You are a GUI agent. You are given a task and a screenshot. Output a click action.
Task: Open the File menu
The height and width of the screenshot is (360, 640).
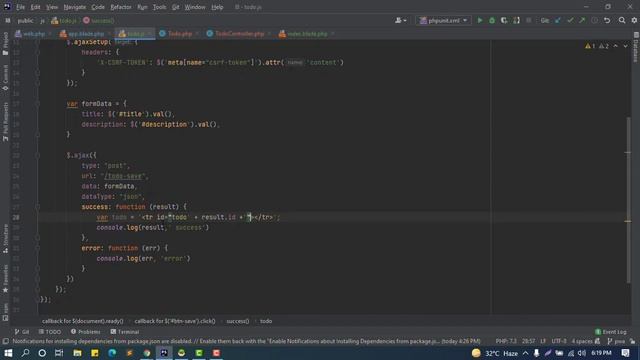pyautogui.click(x=20, y=7)
